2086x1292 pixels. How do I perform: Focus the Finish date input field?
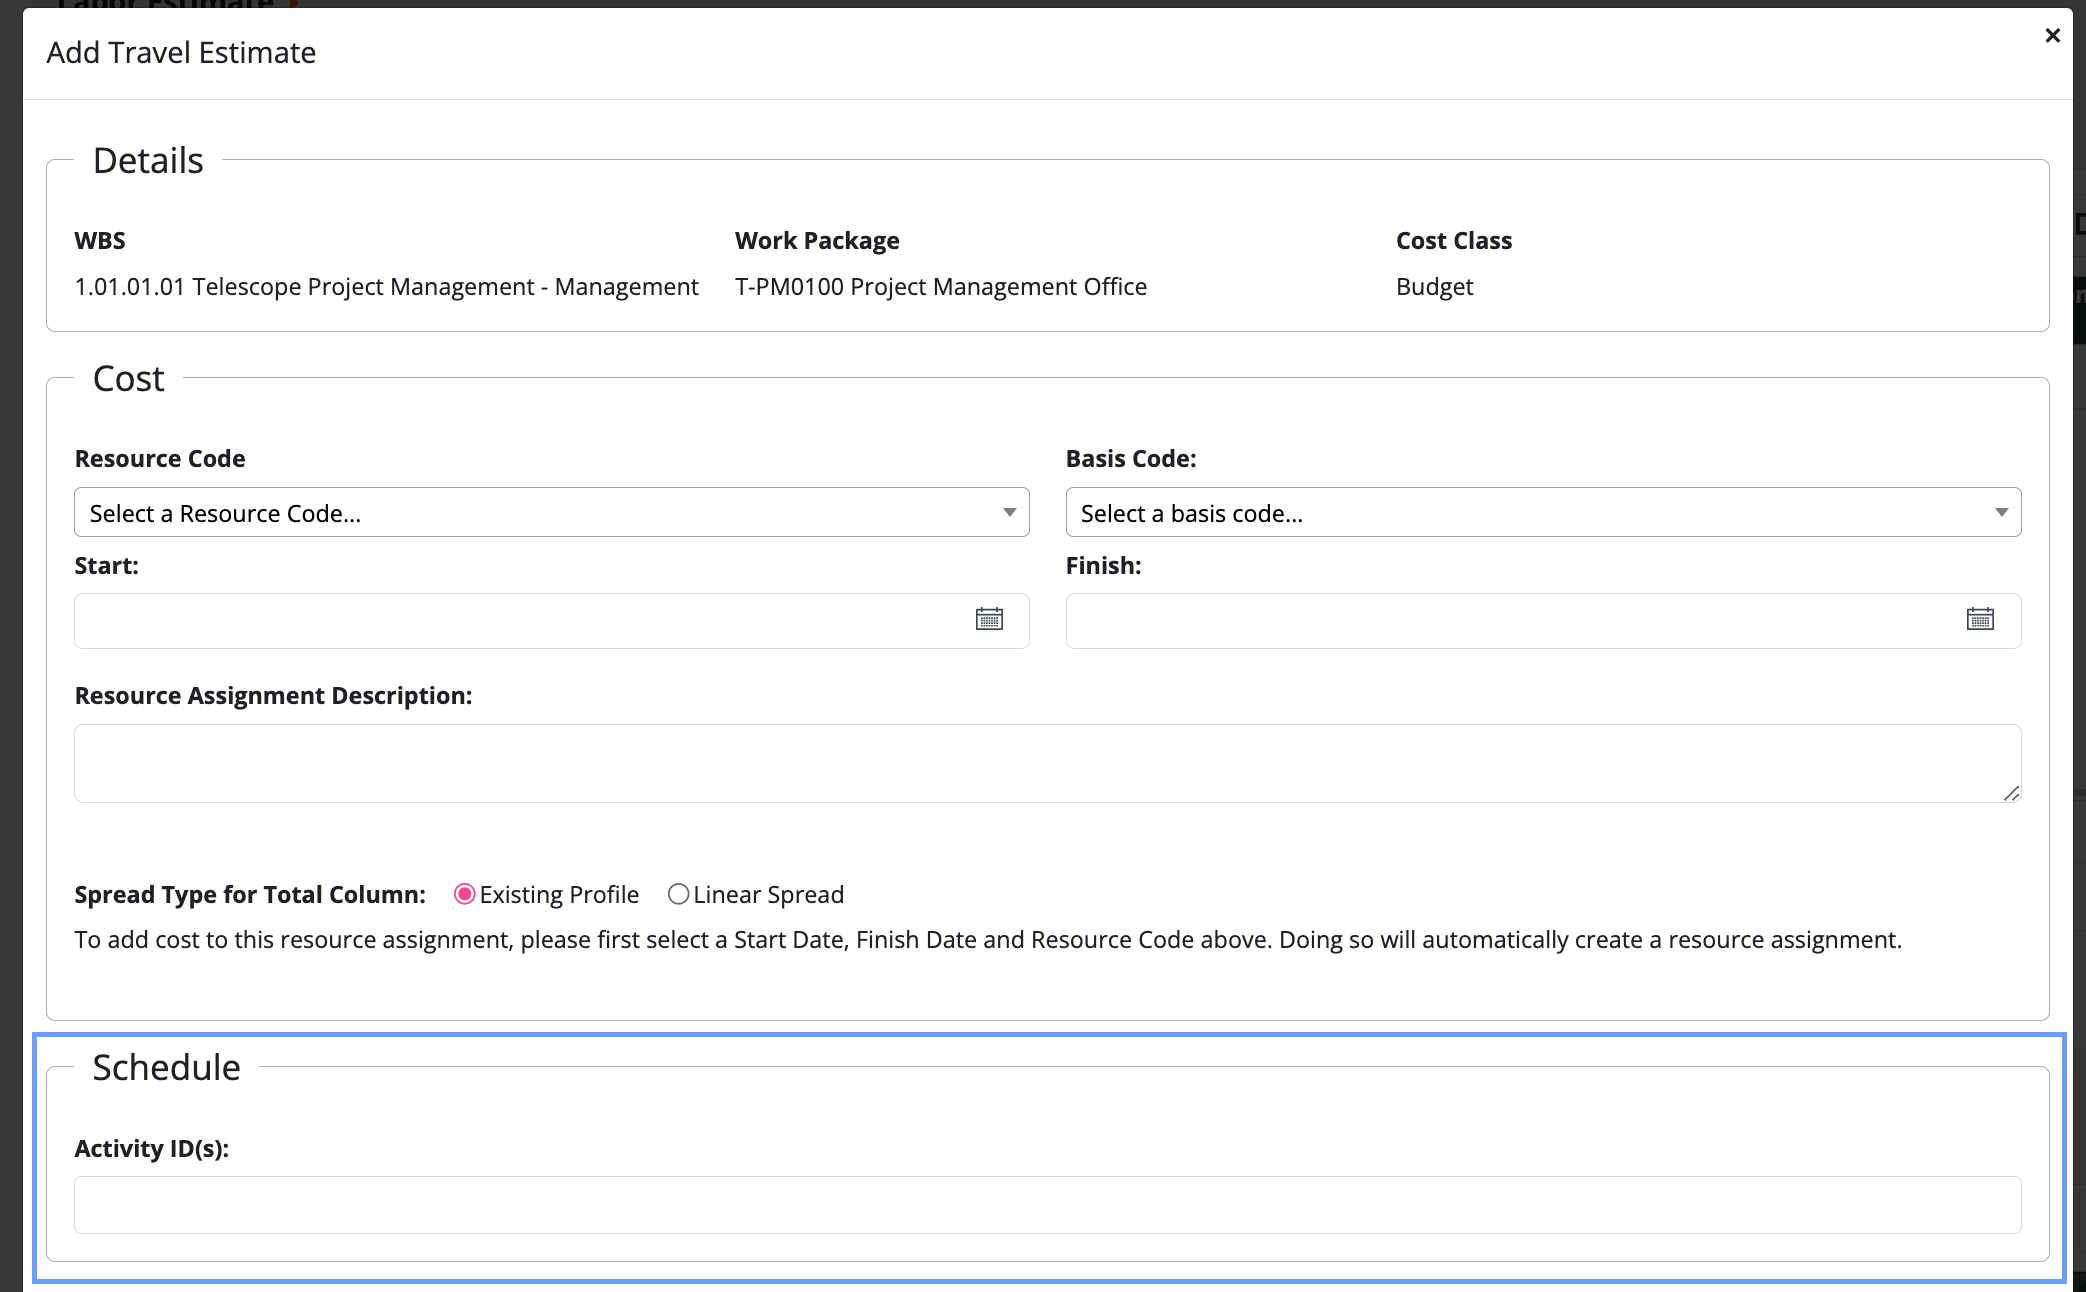[x=1510, y=621]
